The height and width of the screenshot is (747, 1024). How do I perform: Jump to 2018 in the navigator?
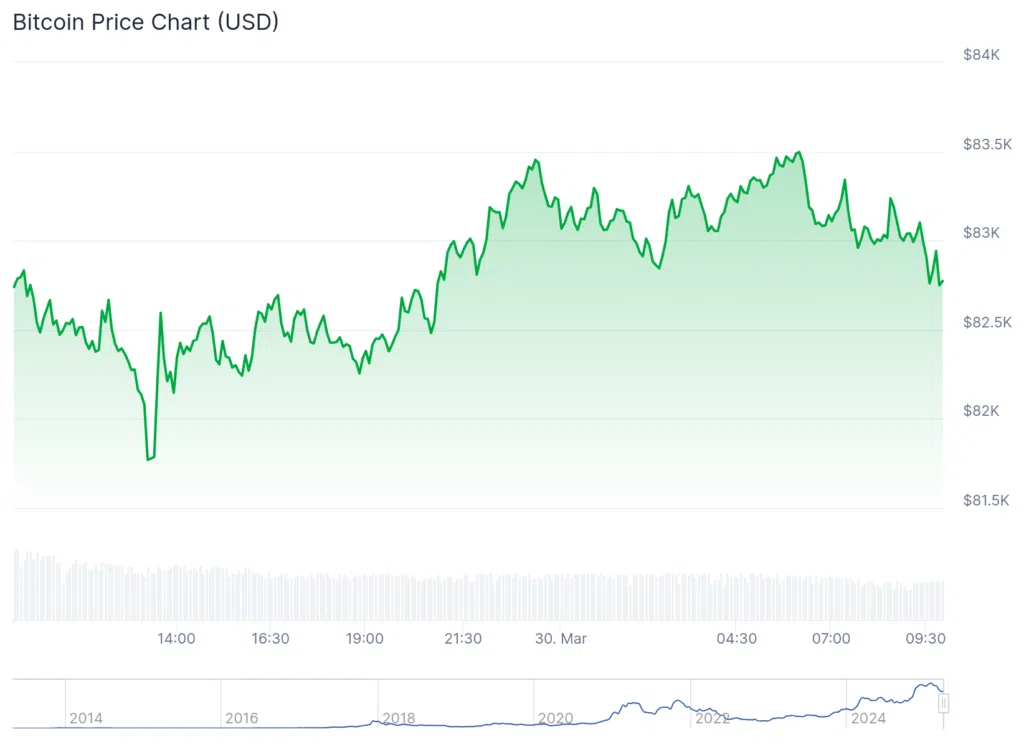tap(398, 718)
